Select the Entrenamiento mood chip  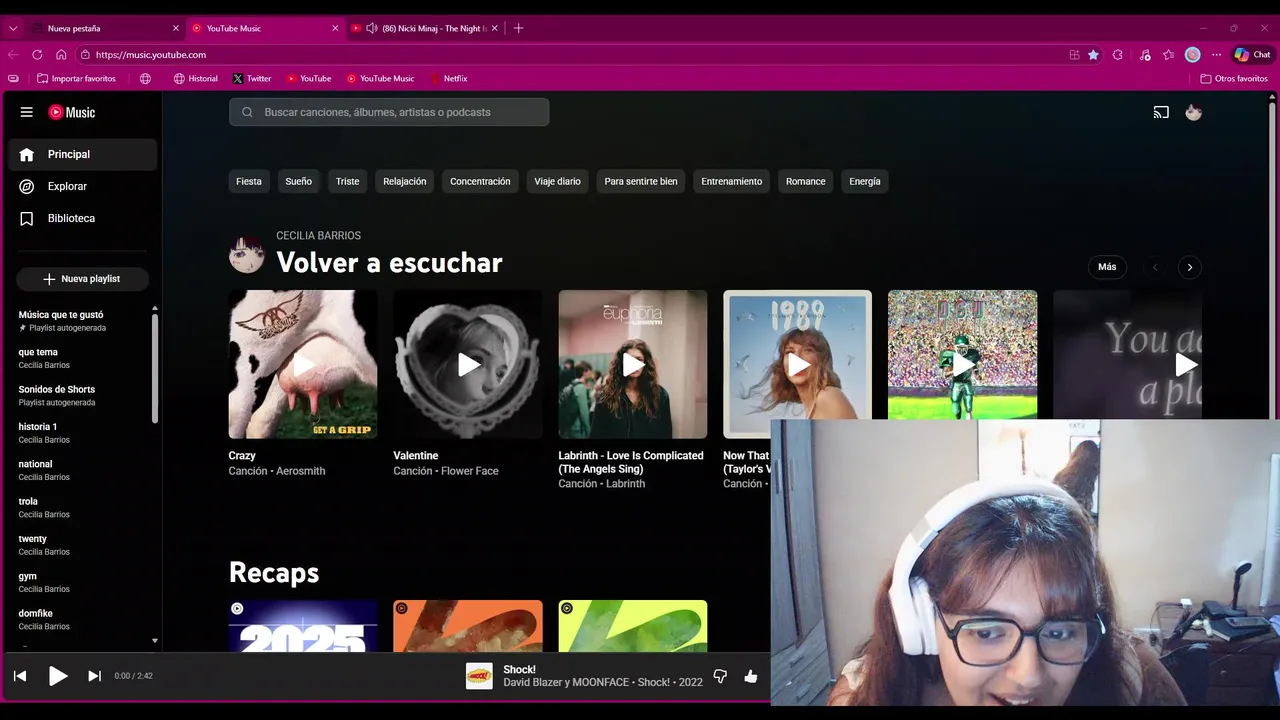click(x=732, y=182)
